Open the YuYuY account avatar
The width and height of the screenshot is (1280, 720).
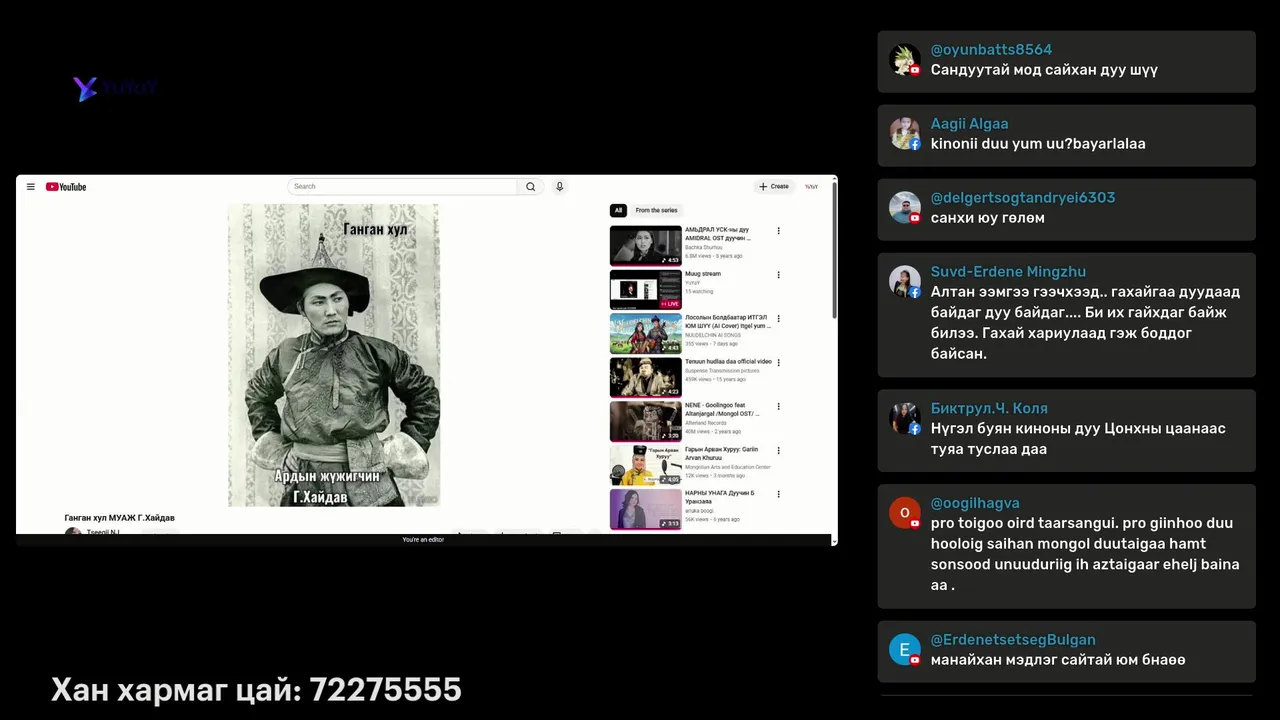pyautogui.click(x=811, y=187)
